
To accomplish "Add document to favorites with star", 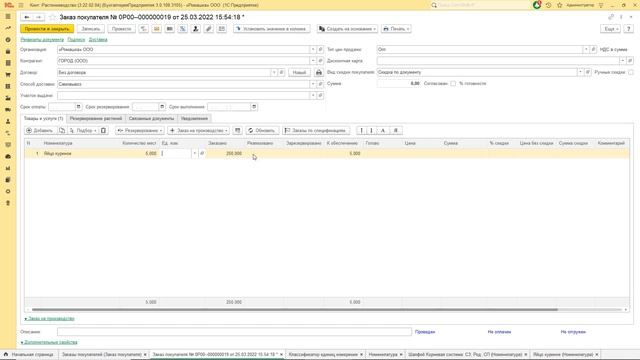I will (x=52, y=17).
